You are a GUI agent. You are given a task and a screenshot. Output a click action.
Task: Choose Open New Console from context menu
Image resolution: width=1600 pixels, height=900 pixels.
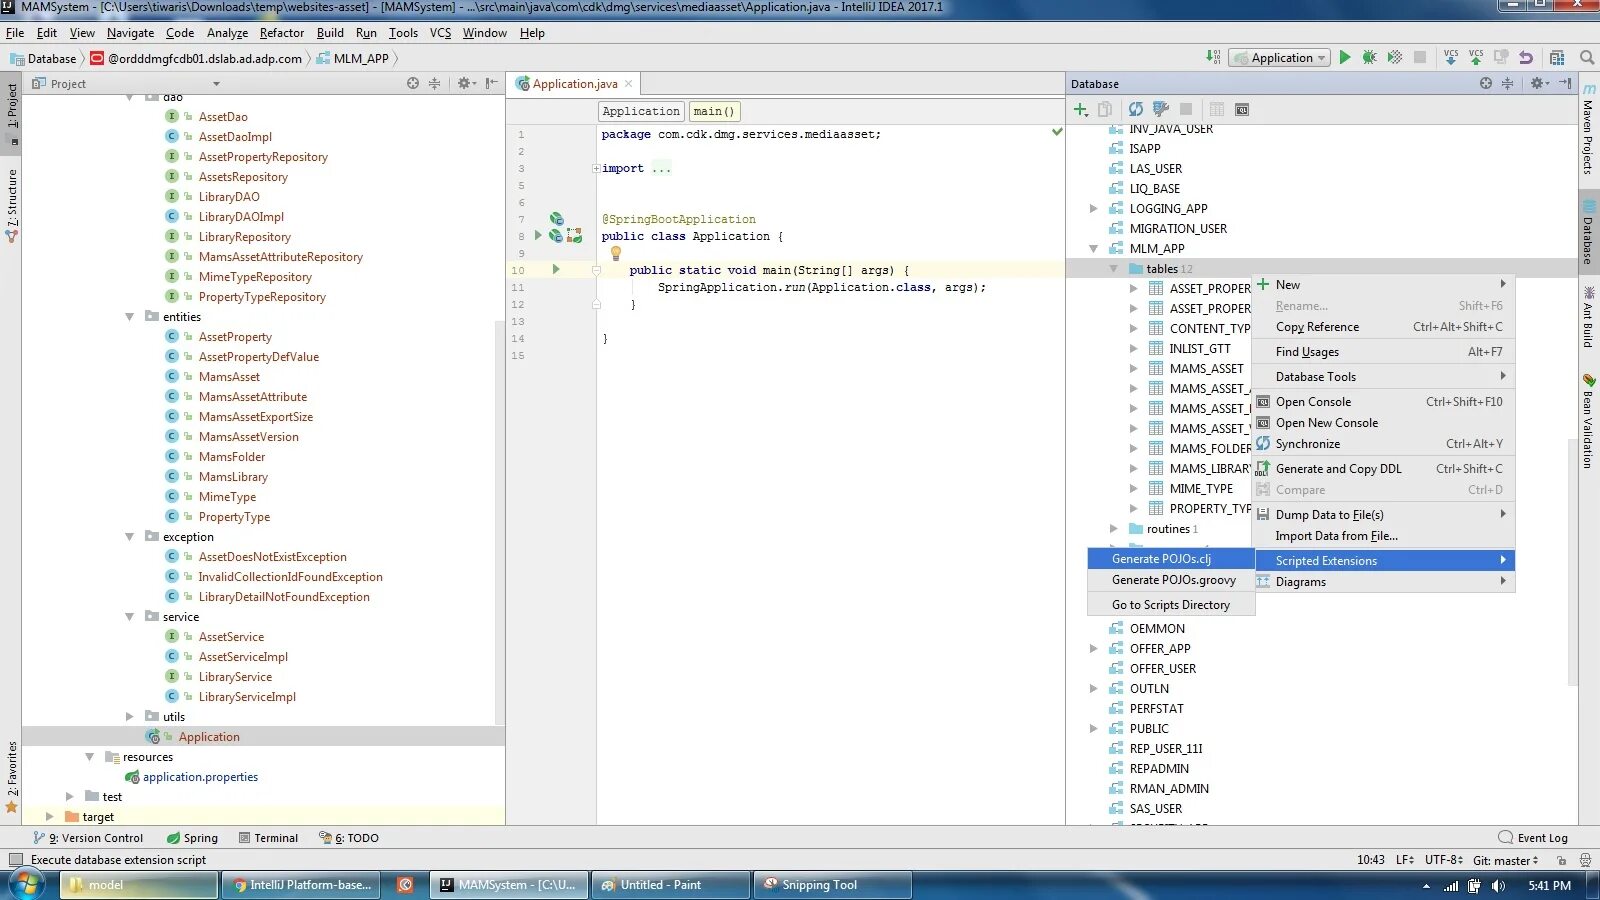click(1384, 423)
